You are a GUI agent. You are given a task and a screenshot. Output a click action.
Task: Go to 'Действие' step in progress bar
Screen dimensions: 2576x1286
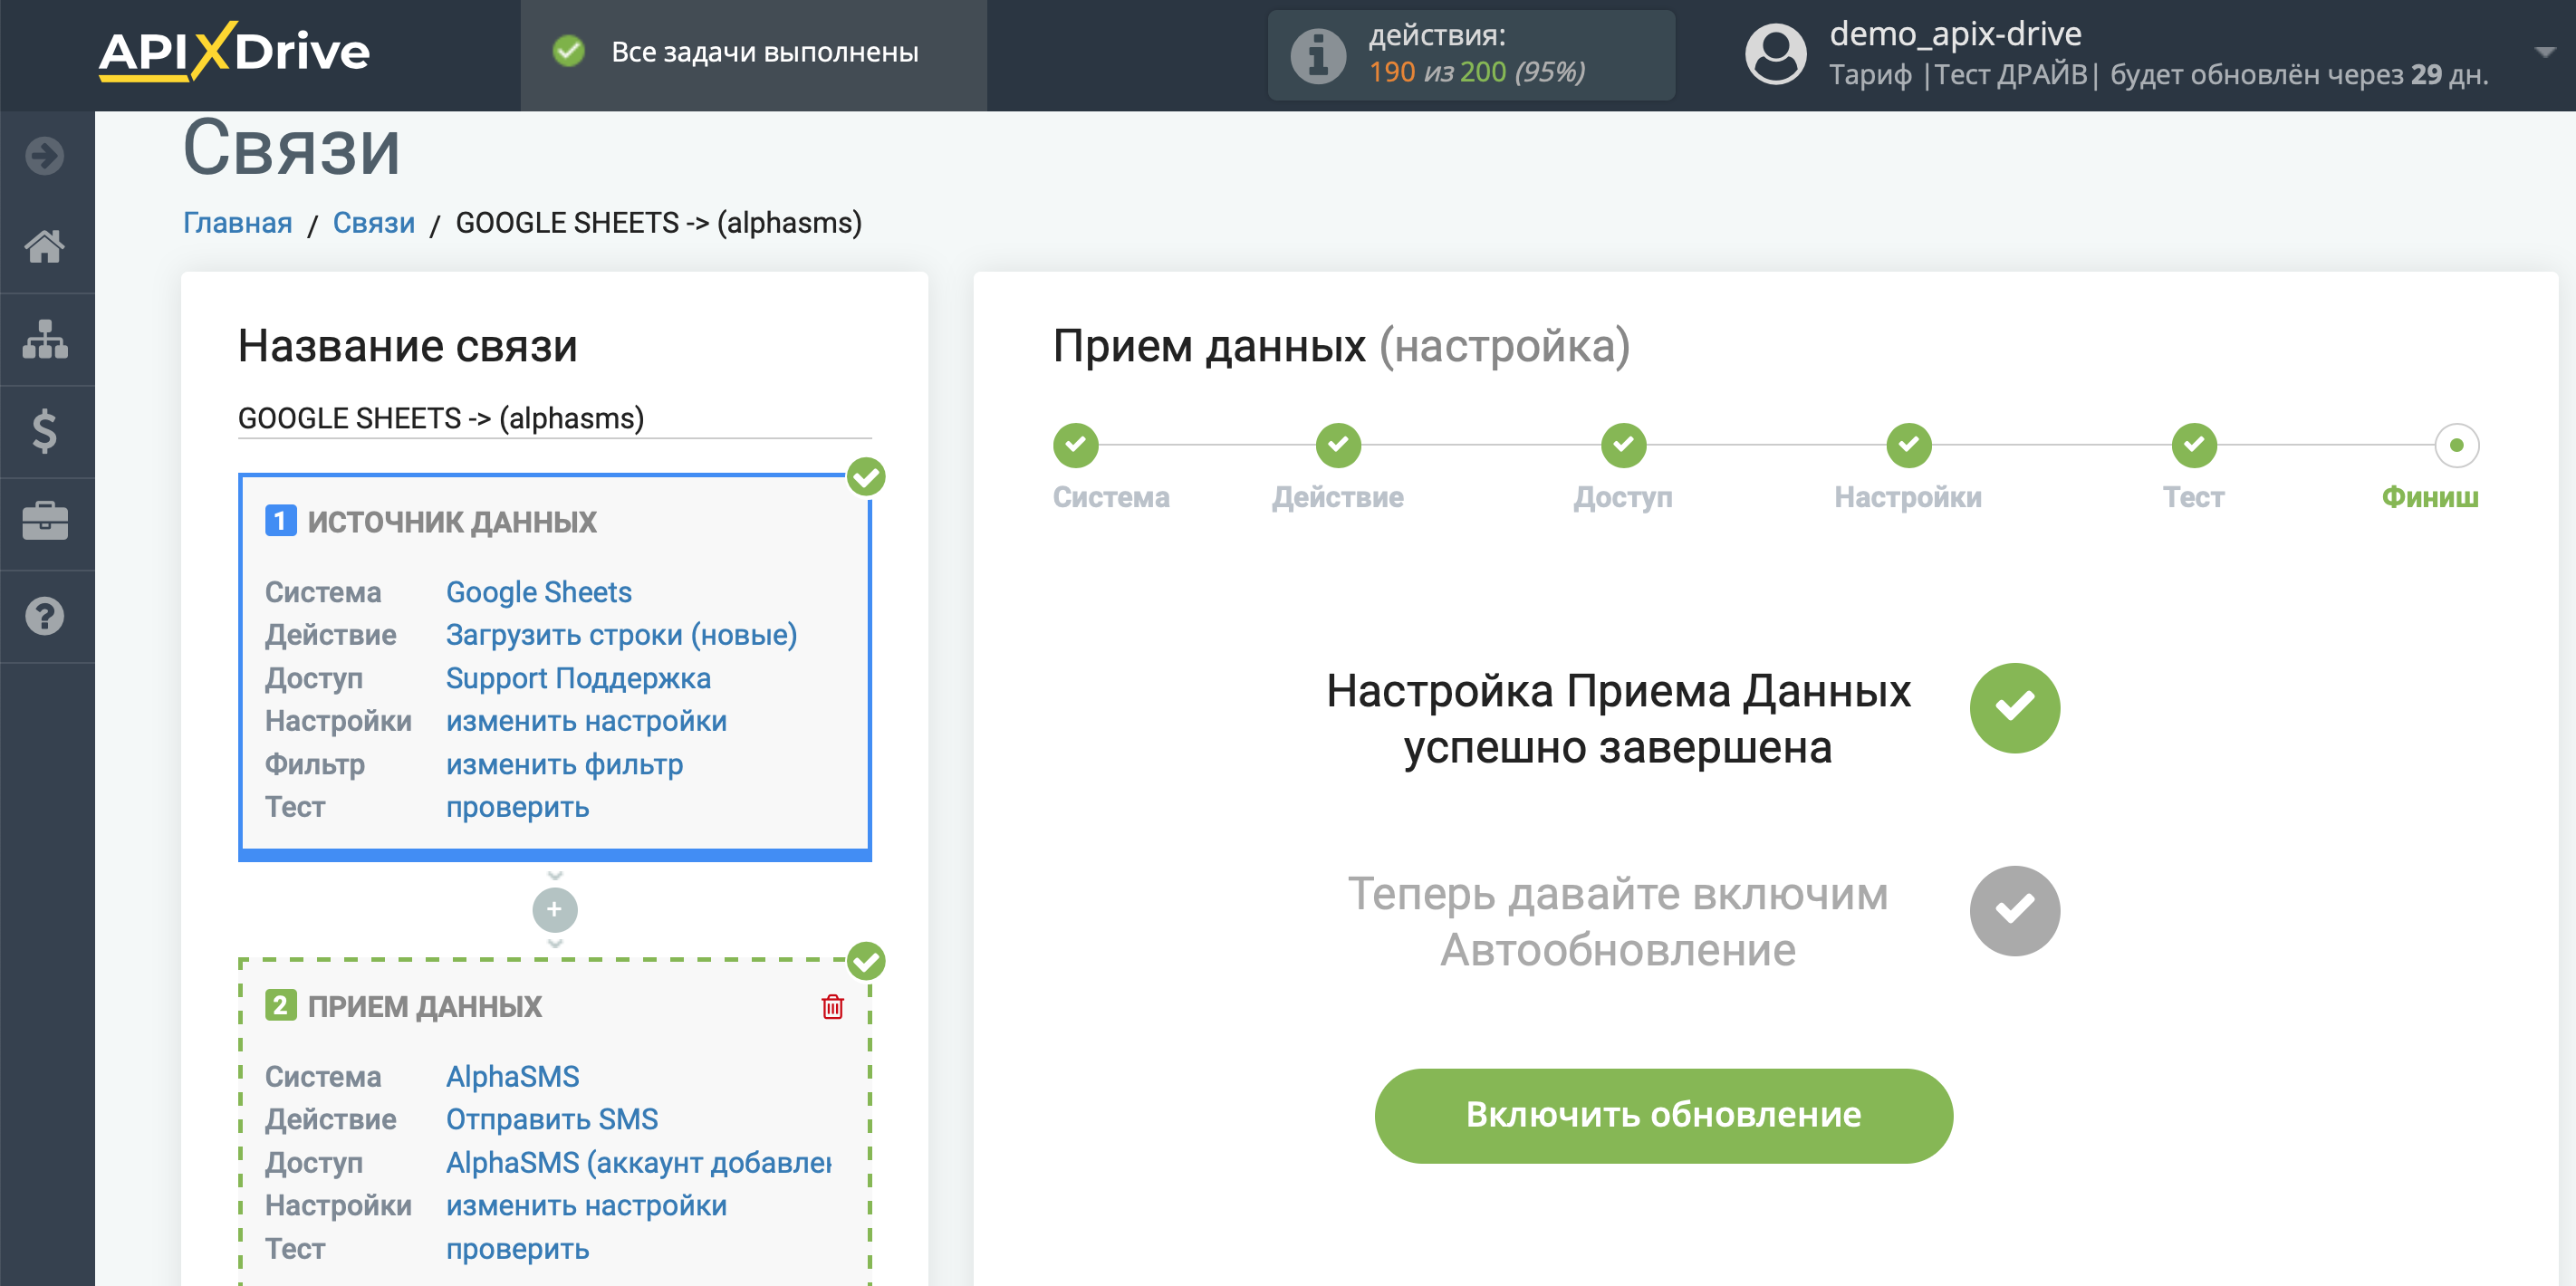click(x=1338, y=445)
